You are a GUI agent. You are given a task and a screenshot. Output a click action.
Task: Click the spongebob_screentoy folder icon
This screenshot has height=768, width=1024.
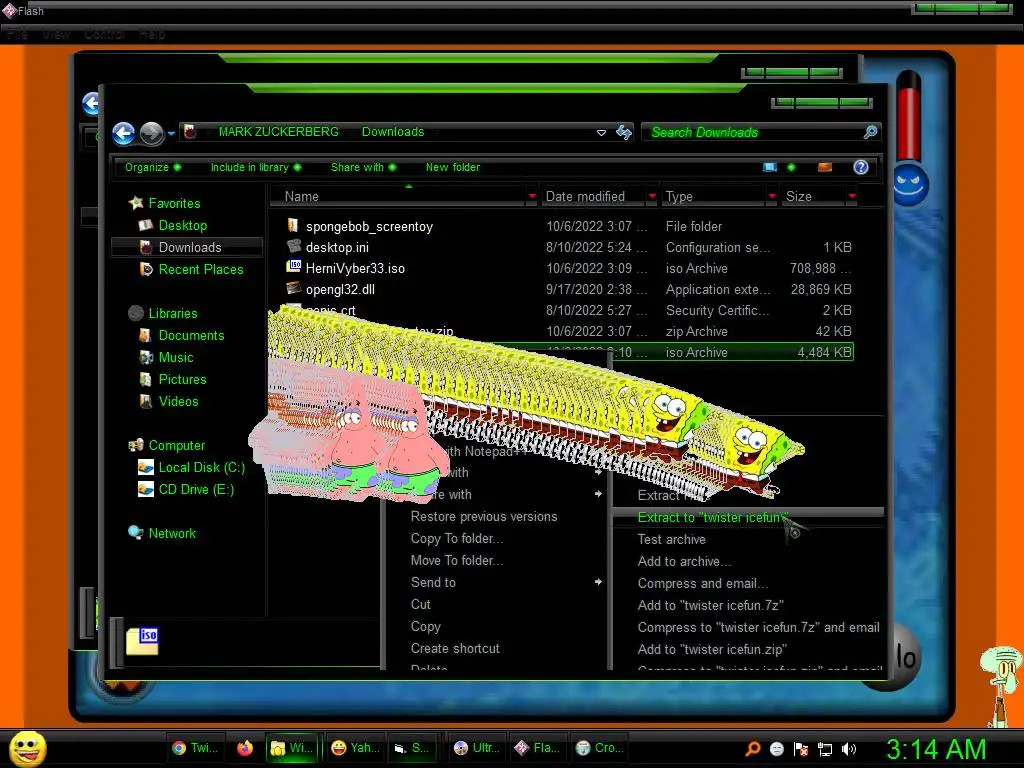click(x=293, y=226)
